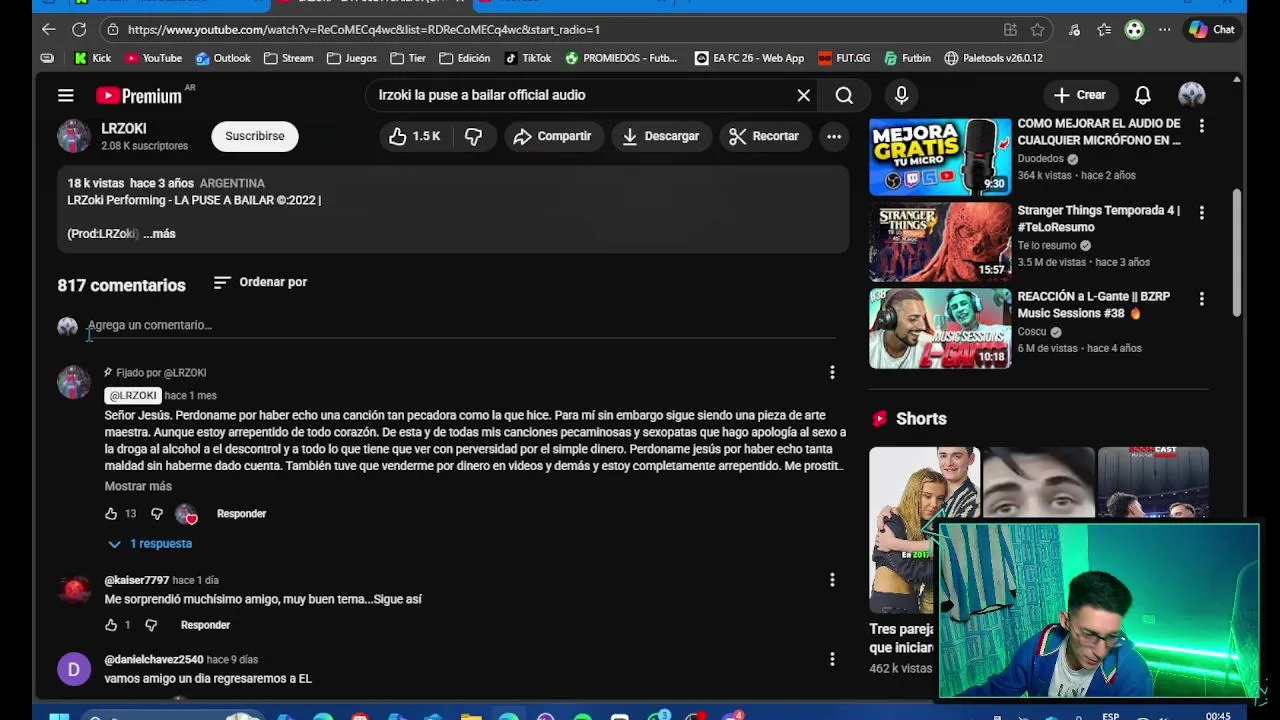Like the comment by @kaiser7797
The image size is (1280, 720).
pos(111,625)
